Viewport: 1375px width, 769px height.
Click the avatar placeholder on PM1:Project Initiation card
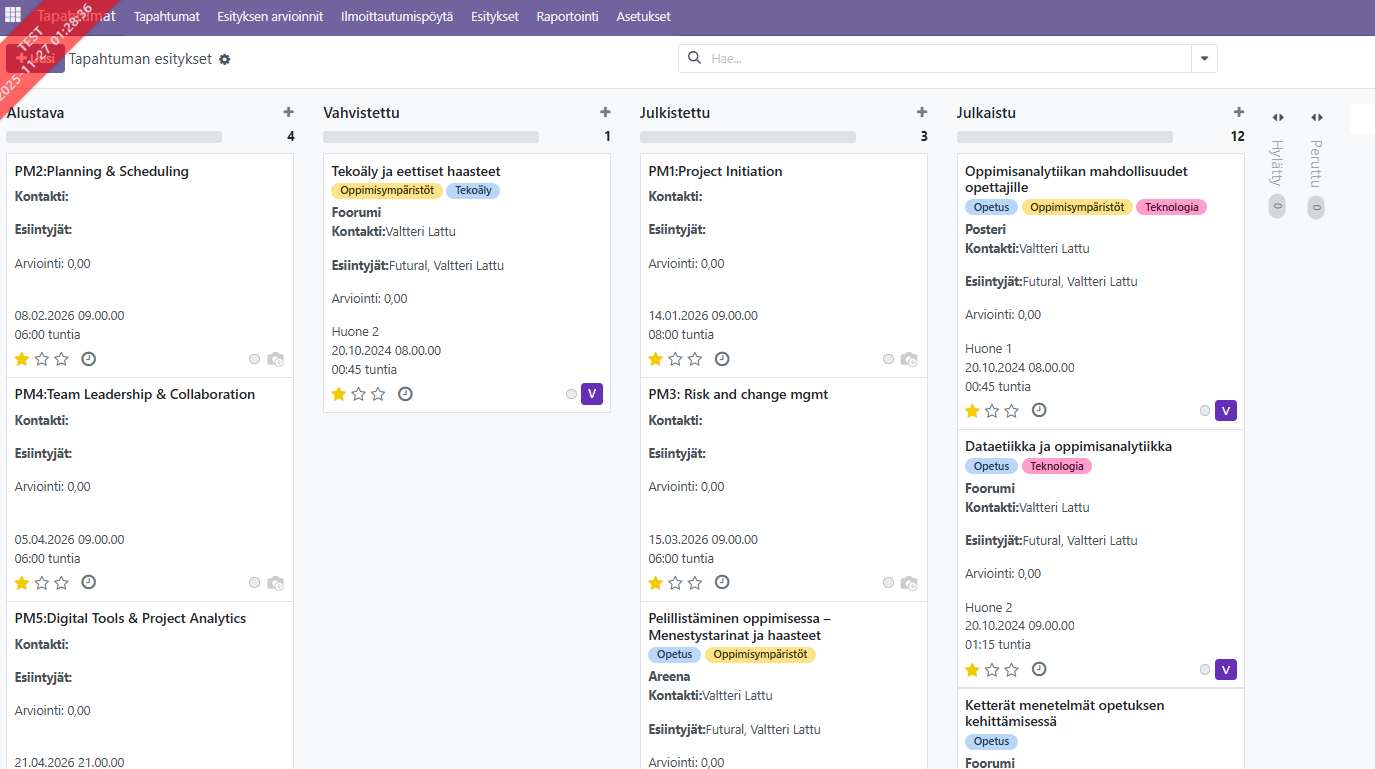click(910, 359)
